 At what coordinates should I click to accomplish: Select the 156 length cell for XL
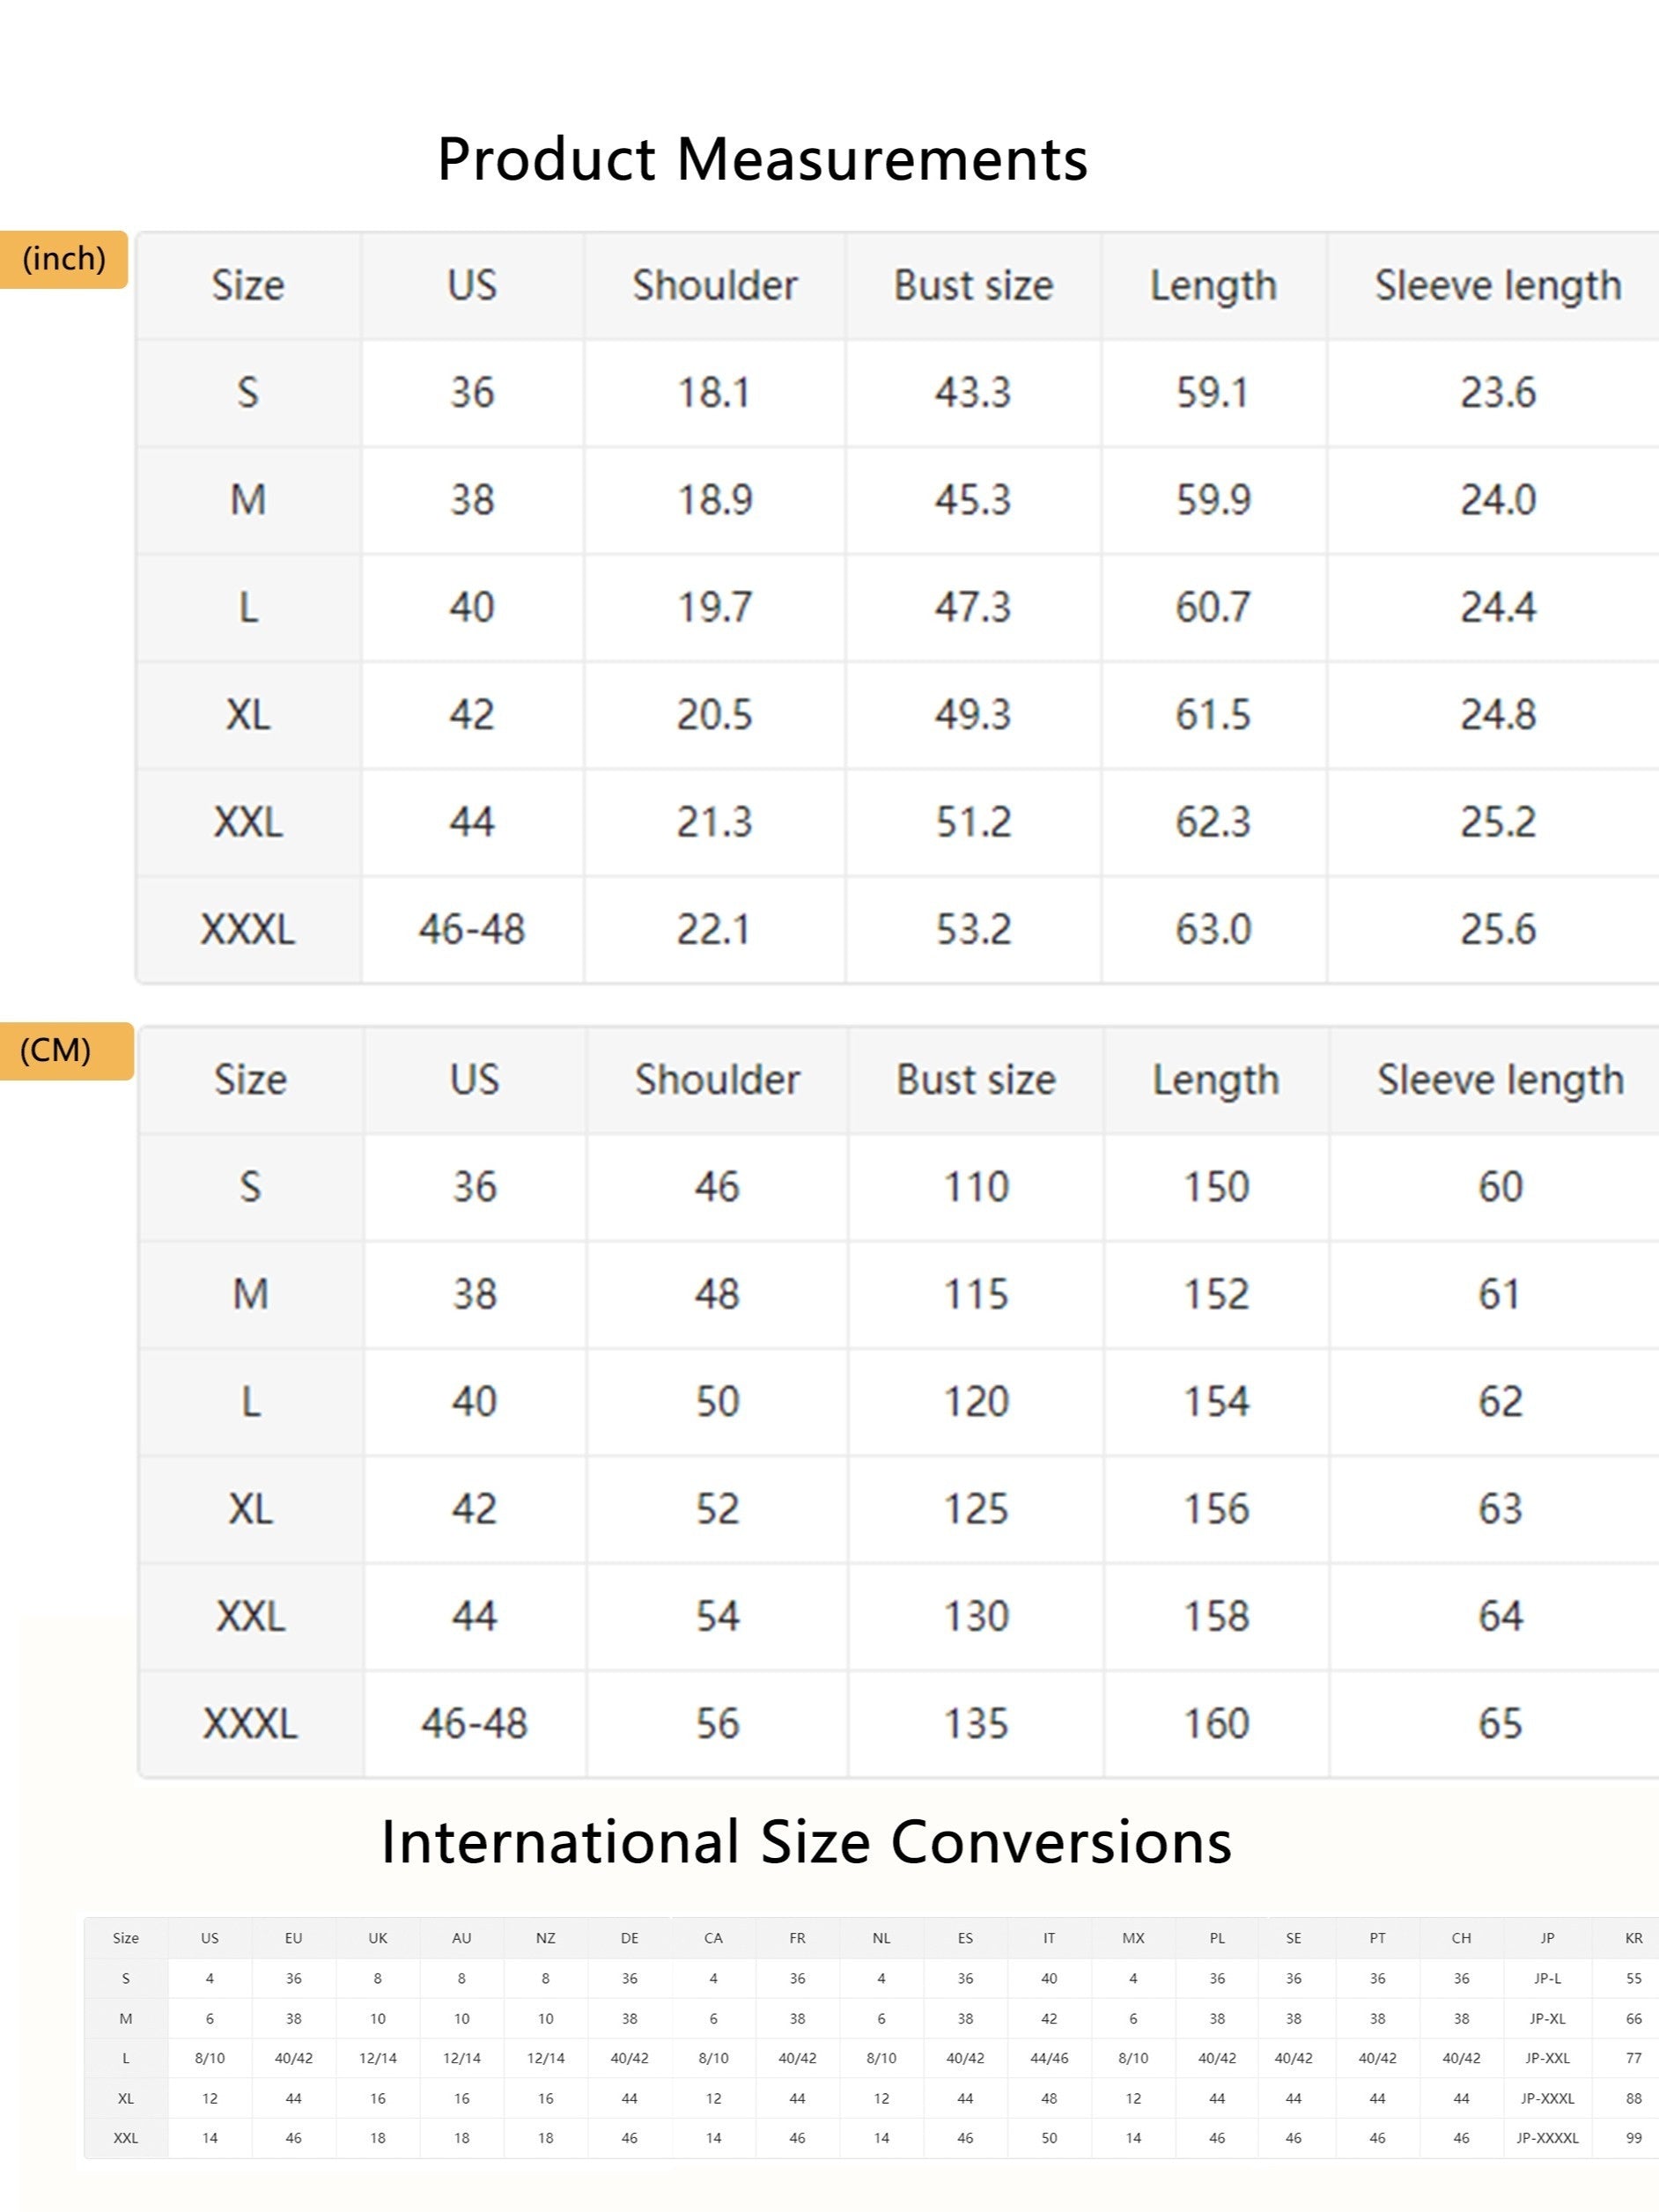(x=1216, y=1509)
